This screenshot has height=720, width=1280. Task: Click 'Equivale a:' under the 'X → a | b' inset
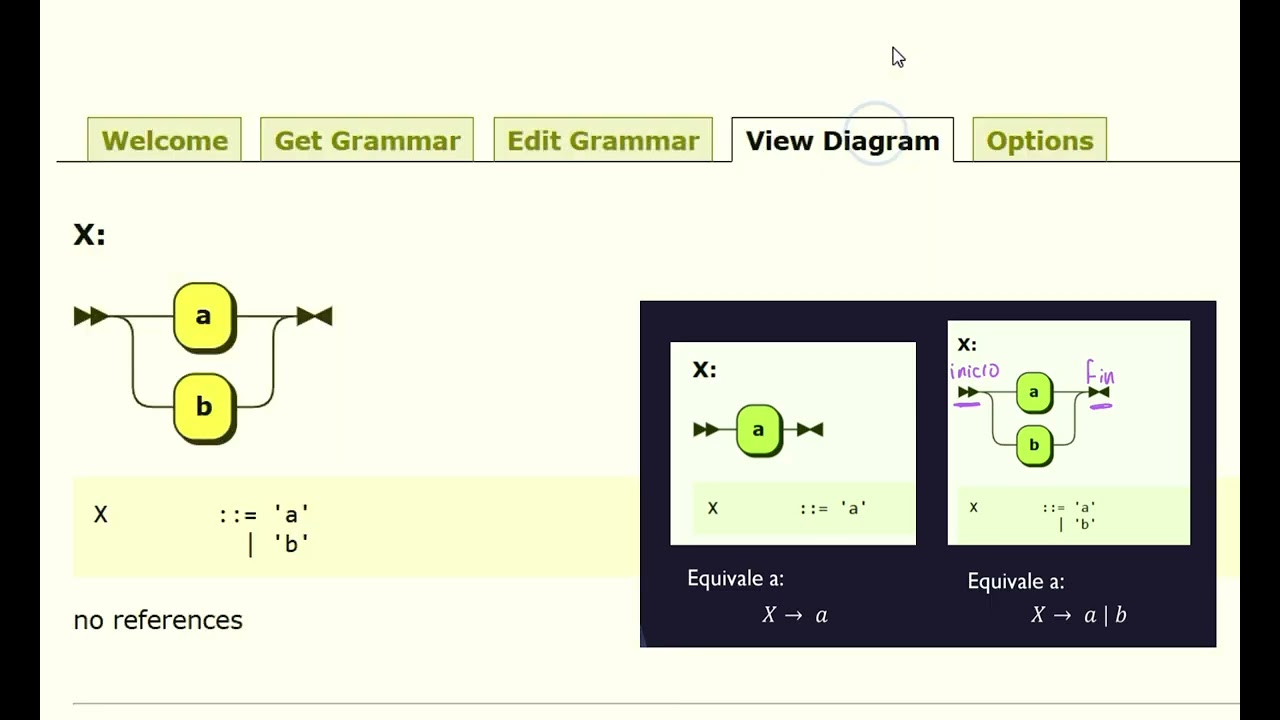(x=1016, y=581)
